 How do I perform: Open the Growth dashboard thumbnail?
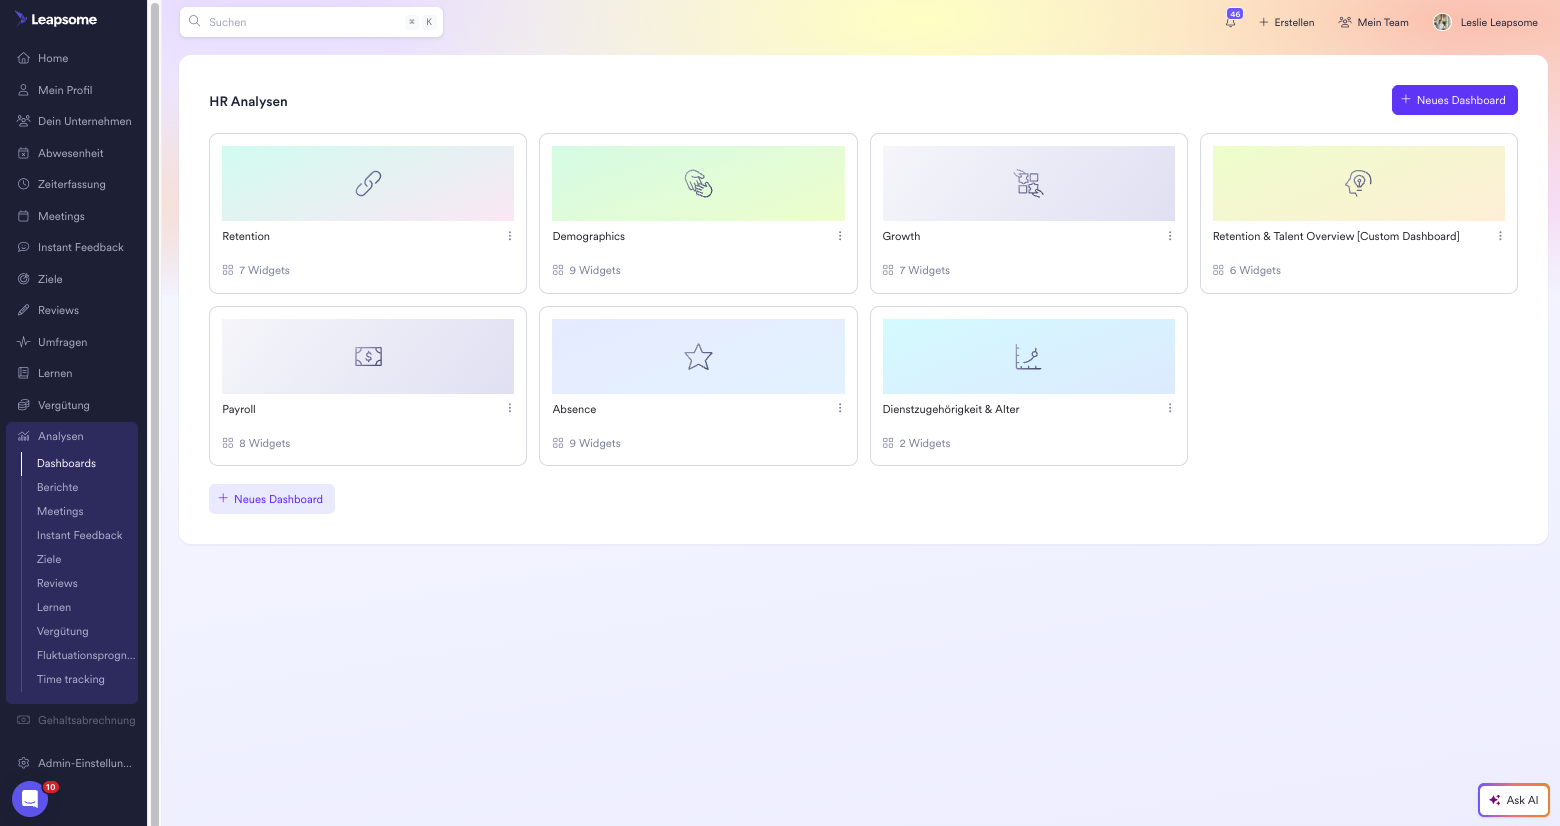pyautogui.click(x=1028, y=184)
